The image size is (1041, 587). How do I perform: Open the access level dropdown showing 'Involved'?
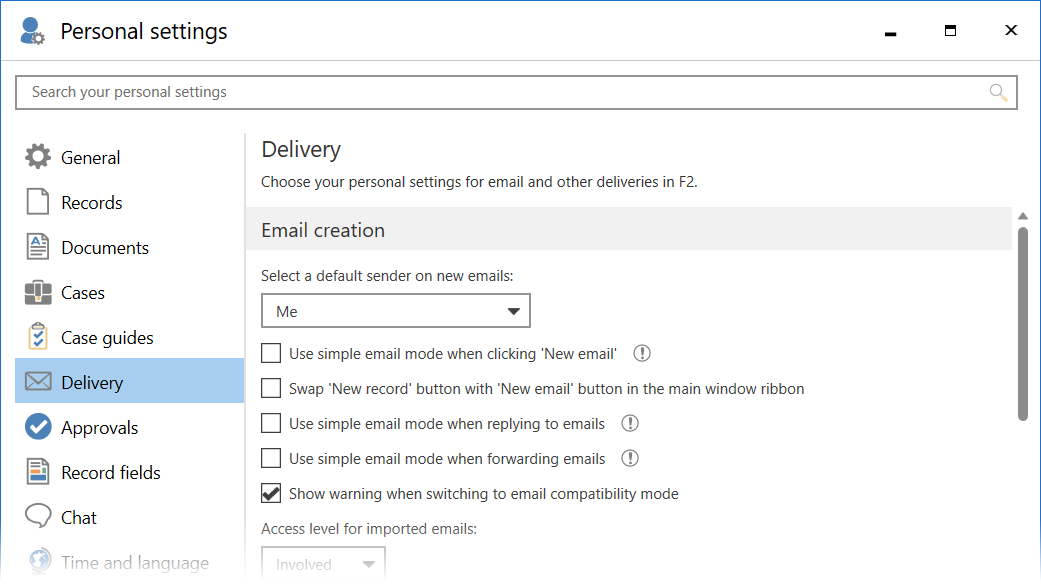point(323,564)
